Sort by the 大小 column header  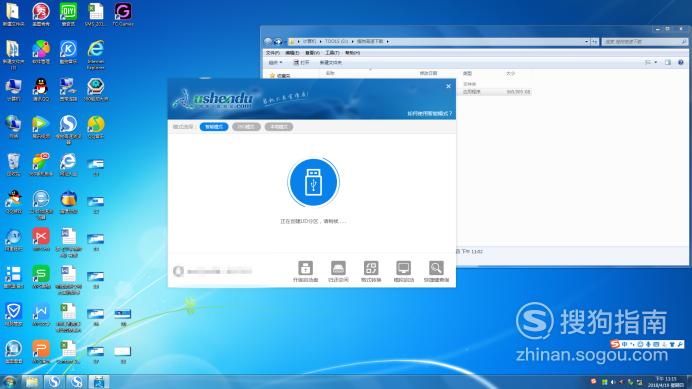(511, 73)
